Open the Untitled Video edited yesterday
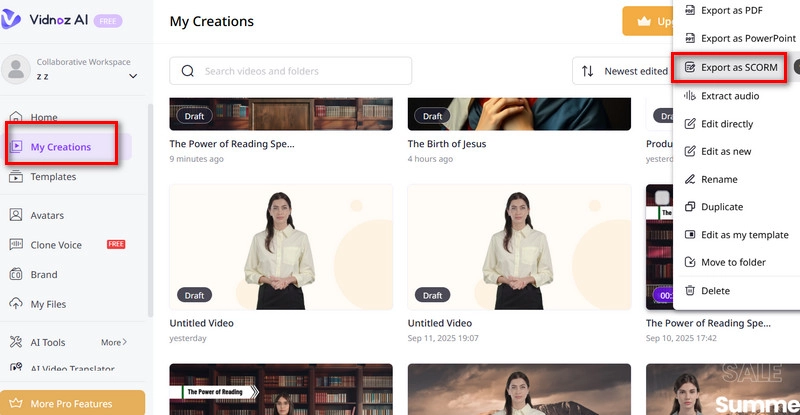Image resolution: width=800 pixels, height=415 pixels. (281, 247)
